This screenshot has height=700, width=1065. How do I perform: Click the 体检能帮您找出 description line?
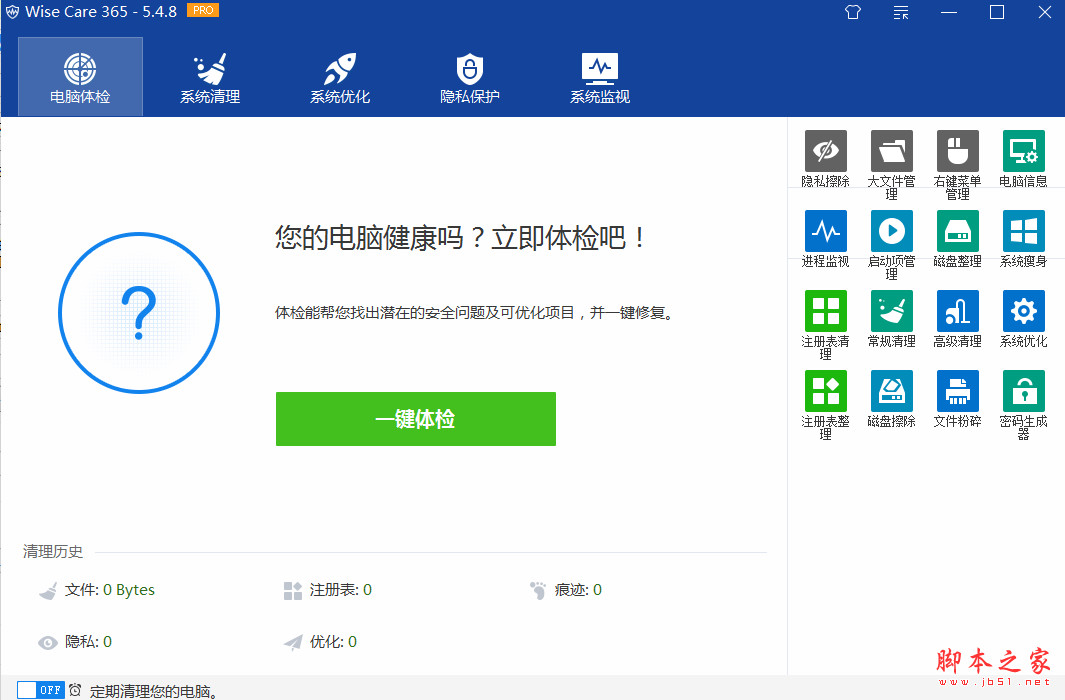(x=474, y=313)
